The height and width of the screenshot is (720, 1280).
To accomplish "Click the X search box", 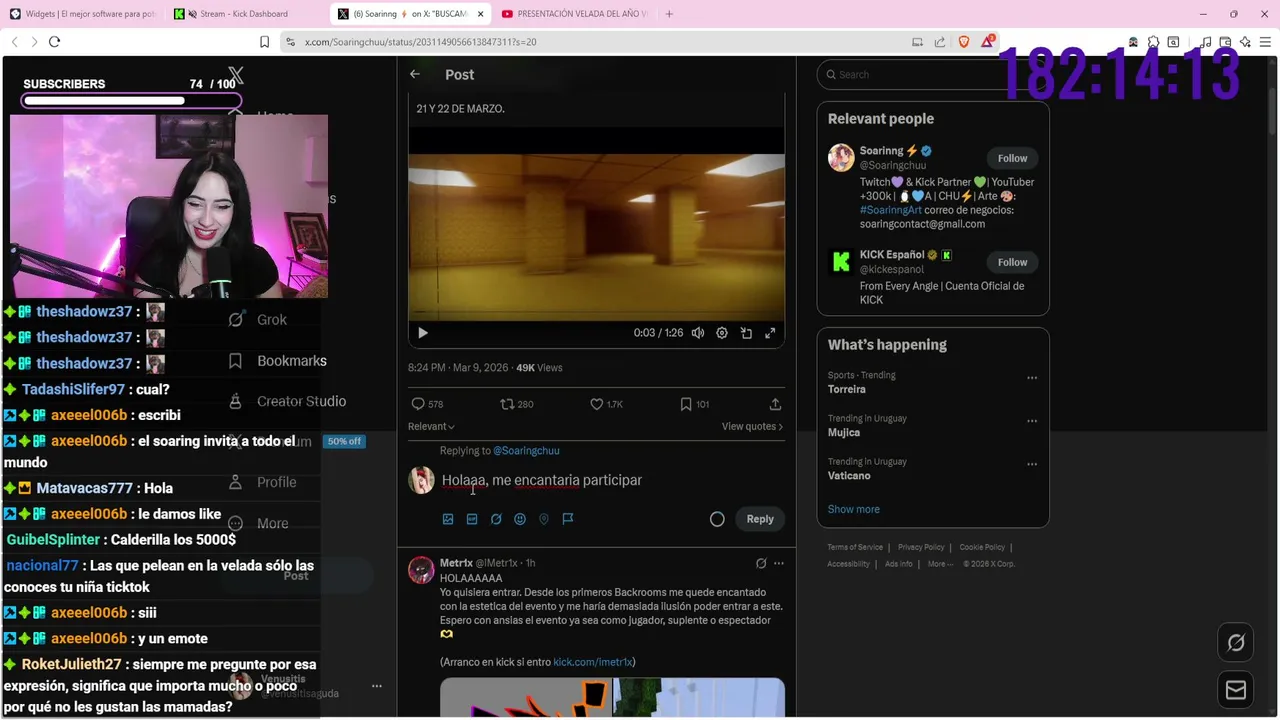I will (x=932, y=74).
